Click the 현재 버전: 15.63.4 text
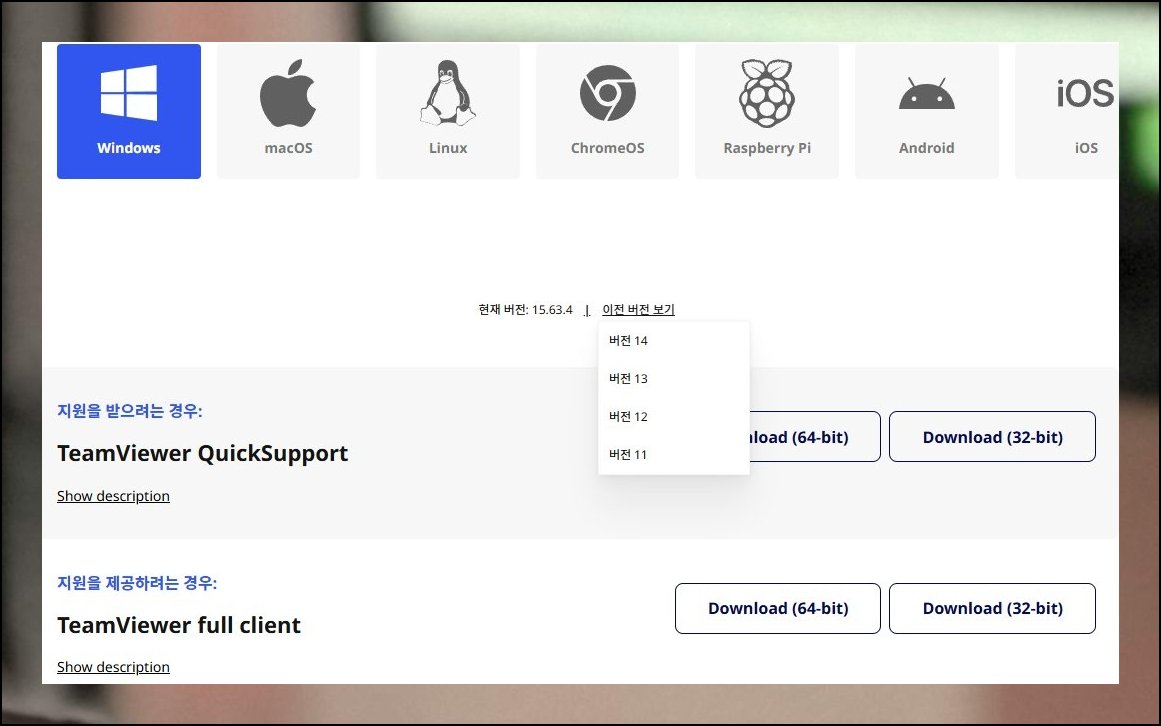The height and width of the screenshot is (726, 1161). 525,309
